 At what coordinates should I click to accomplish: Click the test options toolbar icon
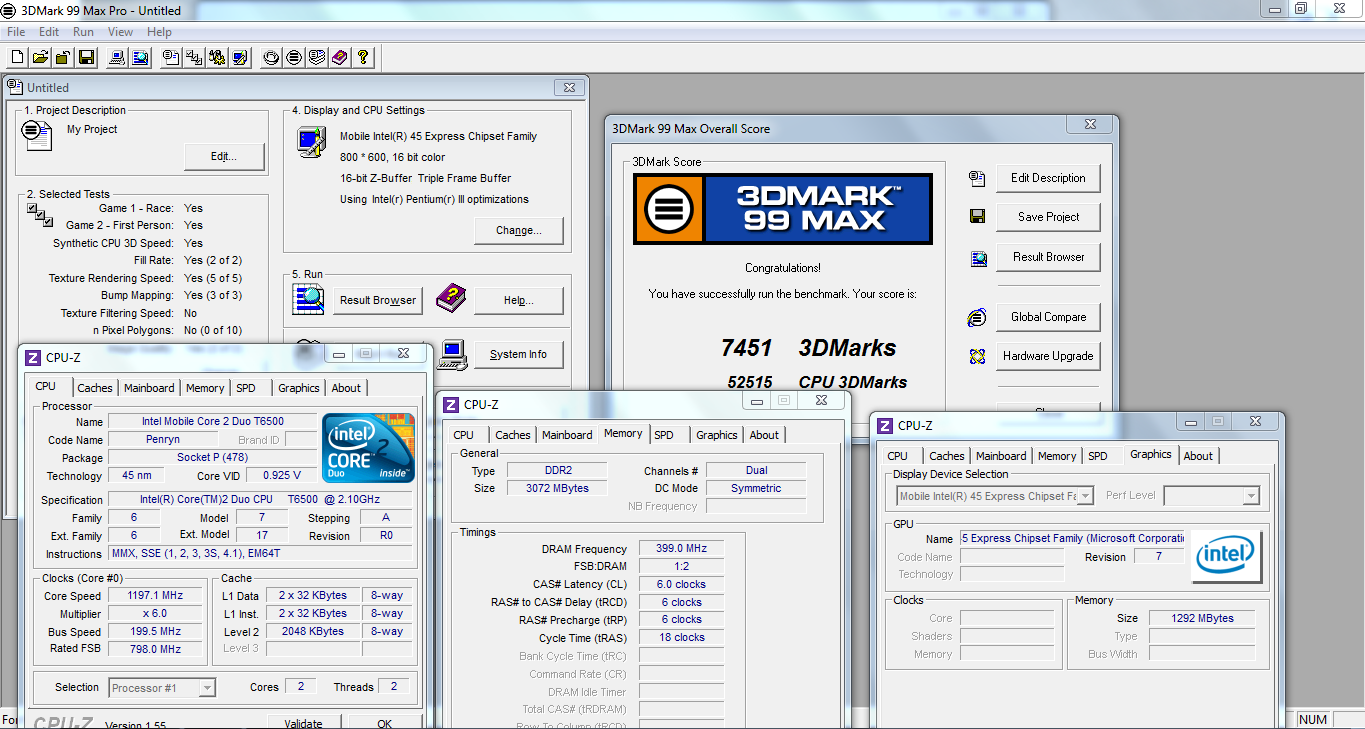pos(217,58)
